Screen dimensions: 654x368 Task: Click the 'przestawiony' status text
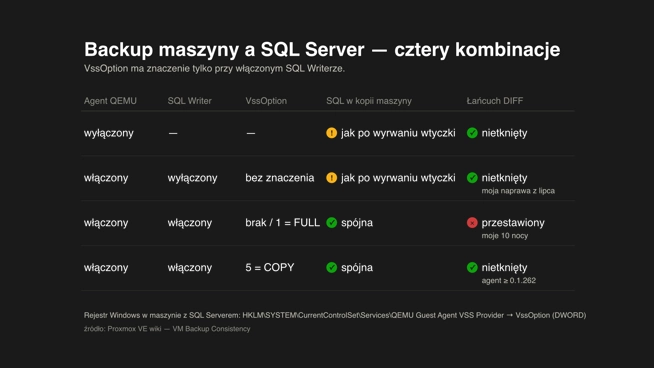coord(513,223)
